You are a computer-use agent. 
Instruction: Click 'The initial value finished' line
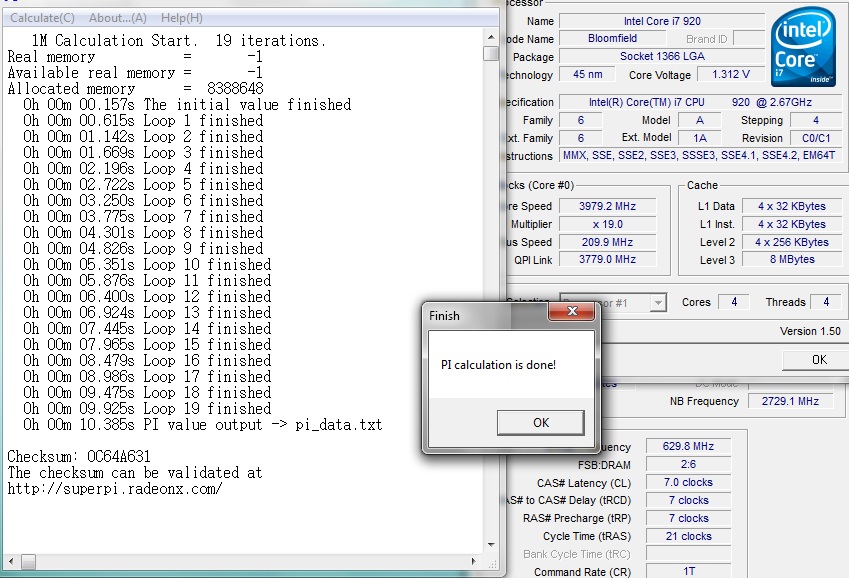coord(187,105)
